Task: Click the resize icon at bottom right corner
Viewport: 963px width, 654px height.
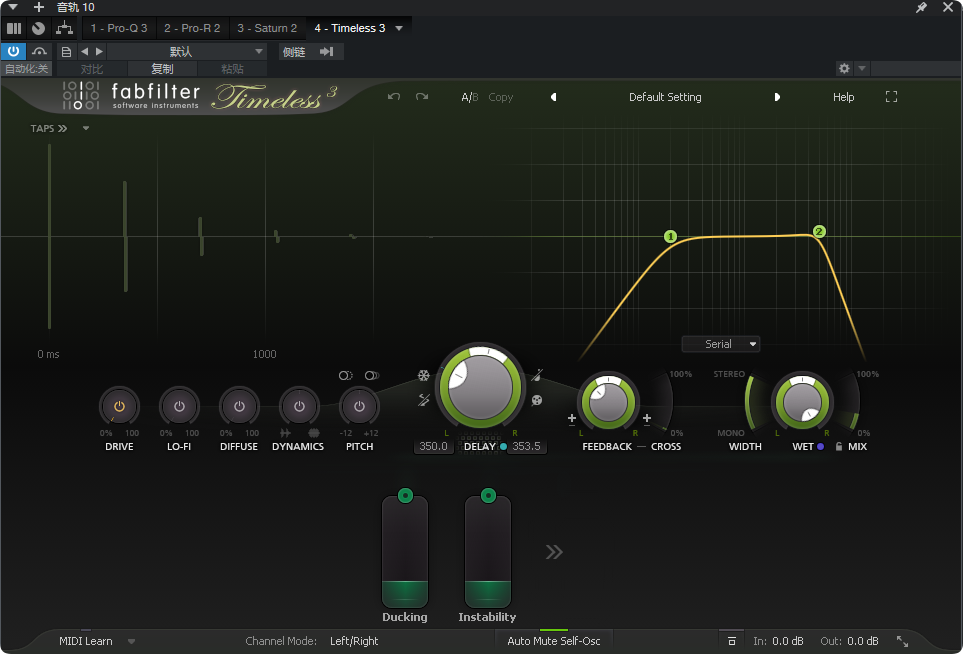Action: click(902, 641)
